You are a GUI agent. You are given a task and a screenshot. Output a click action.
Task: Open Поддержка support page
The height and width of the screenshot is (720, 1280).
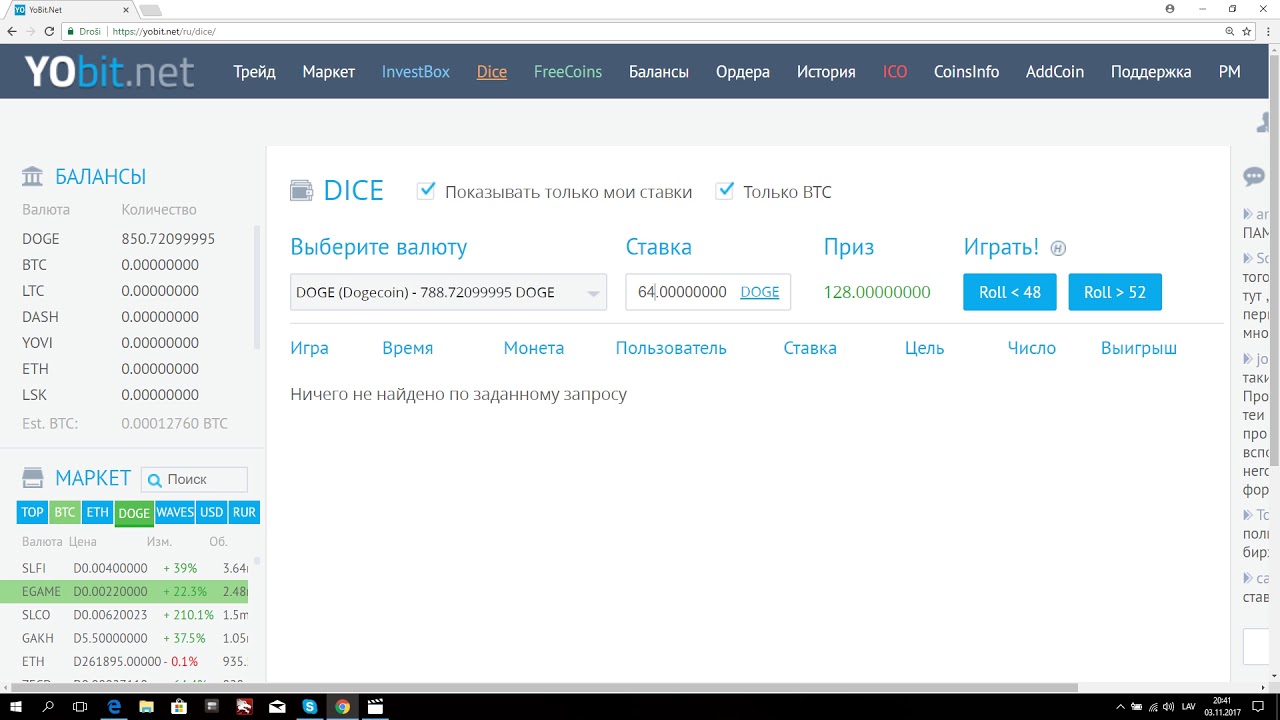[x=1151, y=72]
